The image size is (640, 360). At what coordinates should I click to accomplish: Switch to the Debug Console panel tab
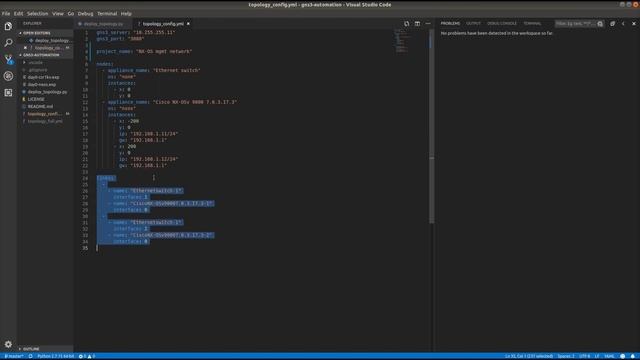[502, 24]
